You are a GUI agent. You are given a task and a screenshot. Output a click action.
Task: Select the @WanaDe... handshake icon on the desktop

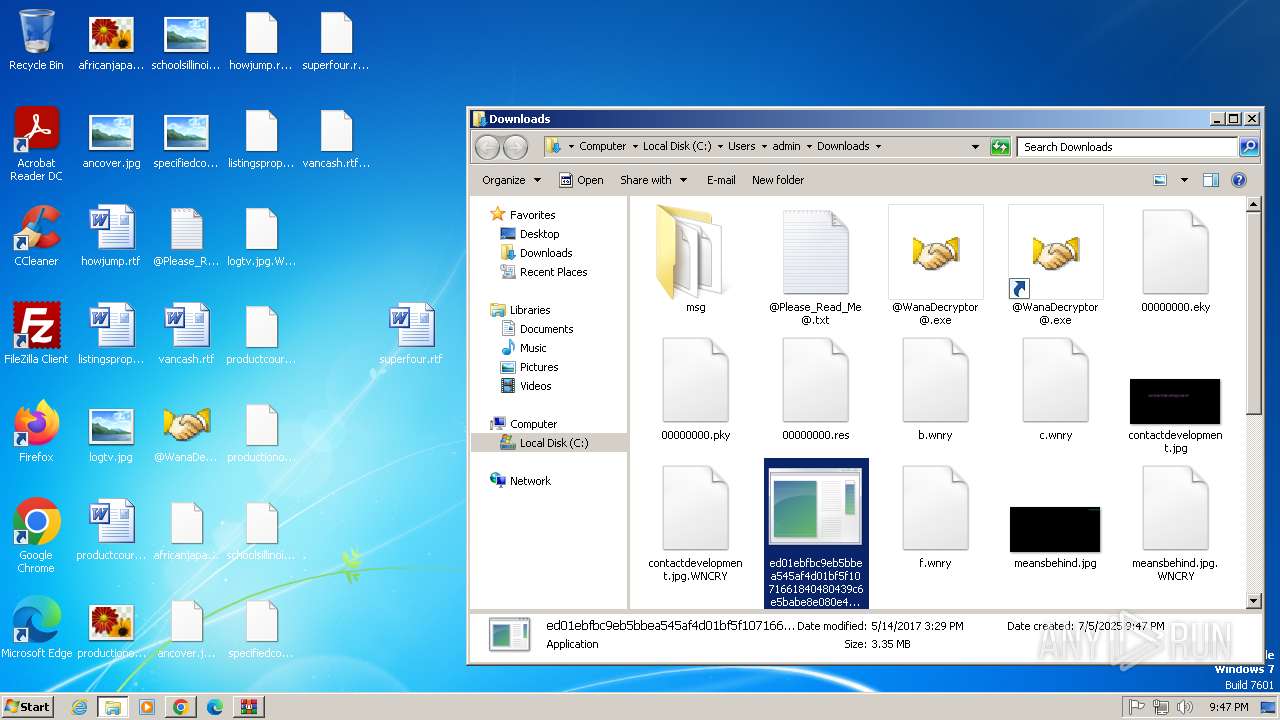point(186,432)
